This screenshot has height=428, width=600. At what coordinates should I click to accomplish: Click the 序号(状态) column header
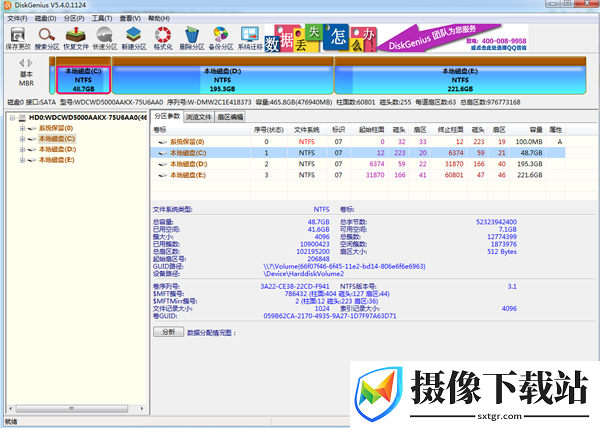(x=269, y=130)
